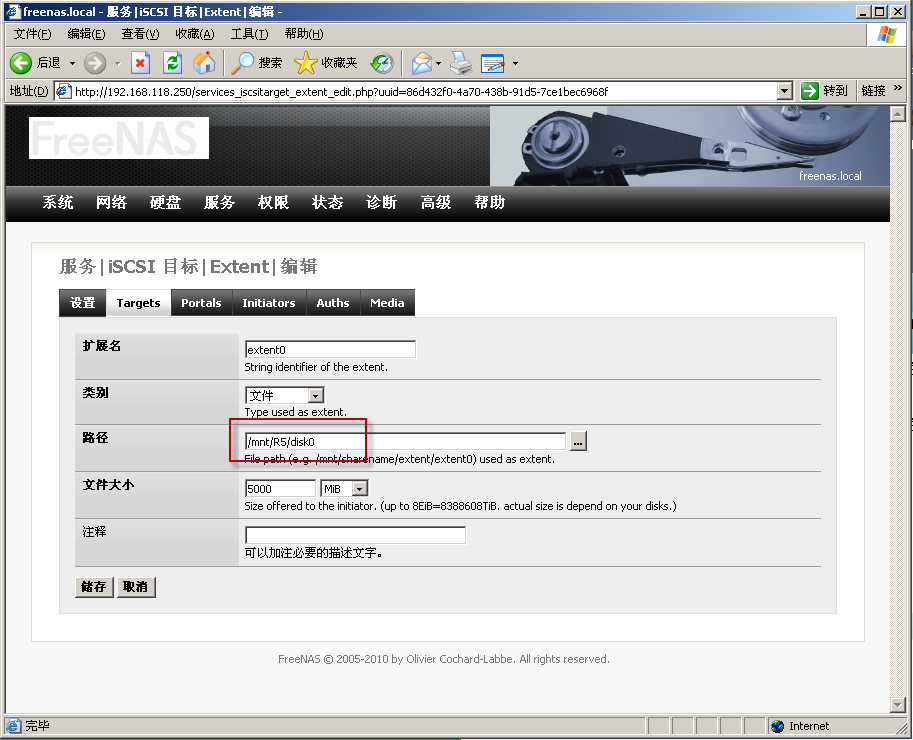The width and height of the screenshot is (913, 740).
Task: Click the Internet zone status indicator
Action: 799,726
